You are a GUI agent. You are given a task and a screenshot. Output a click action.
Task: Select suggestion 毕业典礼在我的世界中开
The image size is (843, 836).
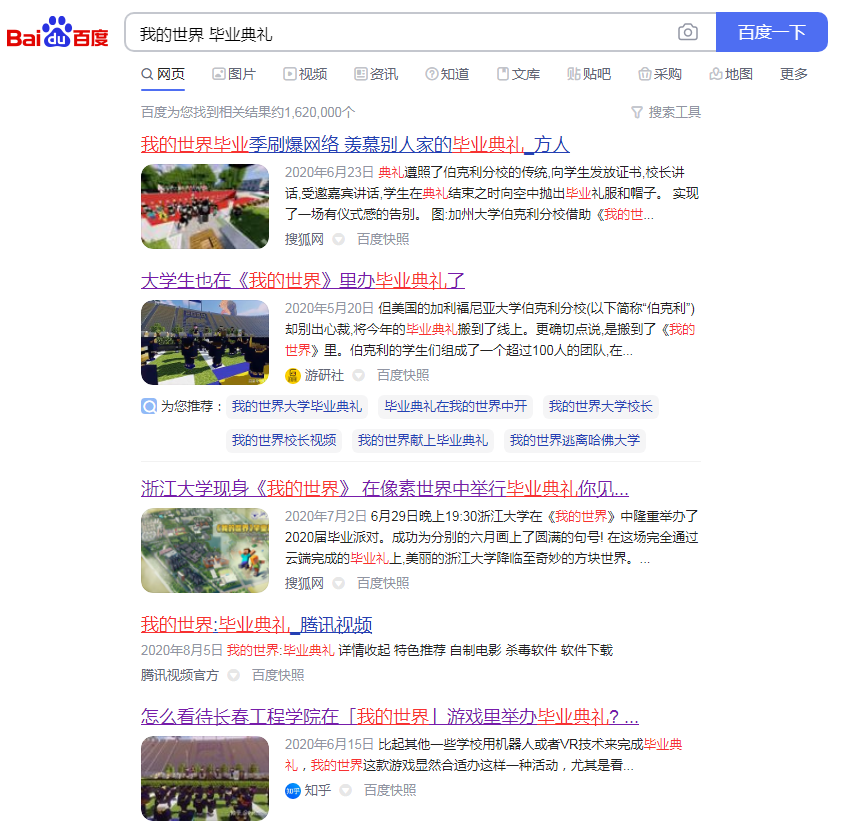tap(455, 406)
